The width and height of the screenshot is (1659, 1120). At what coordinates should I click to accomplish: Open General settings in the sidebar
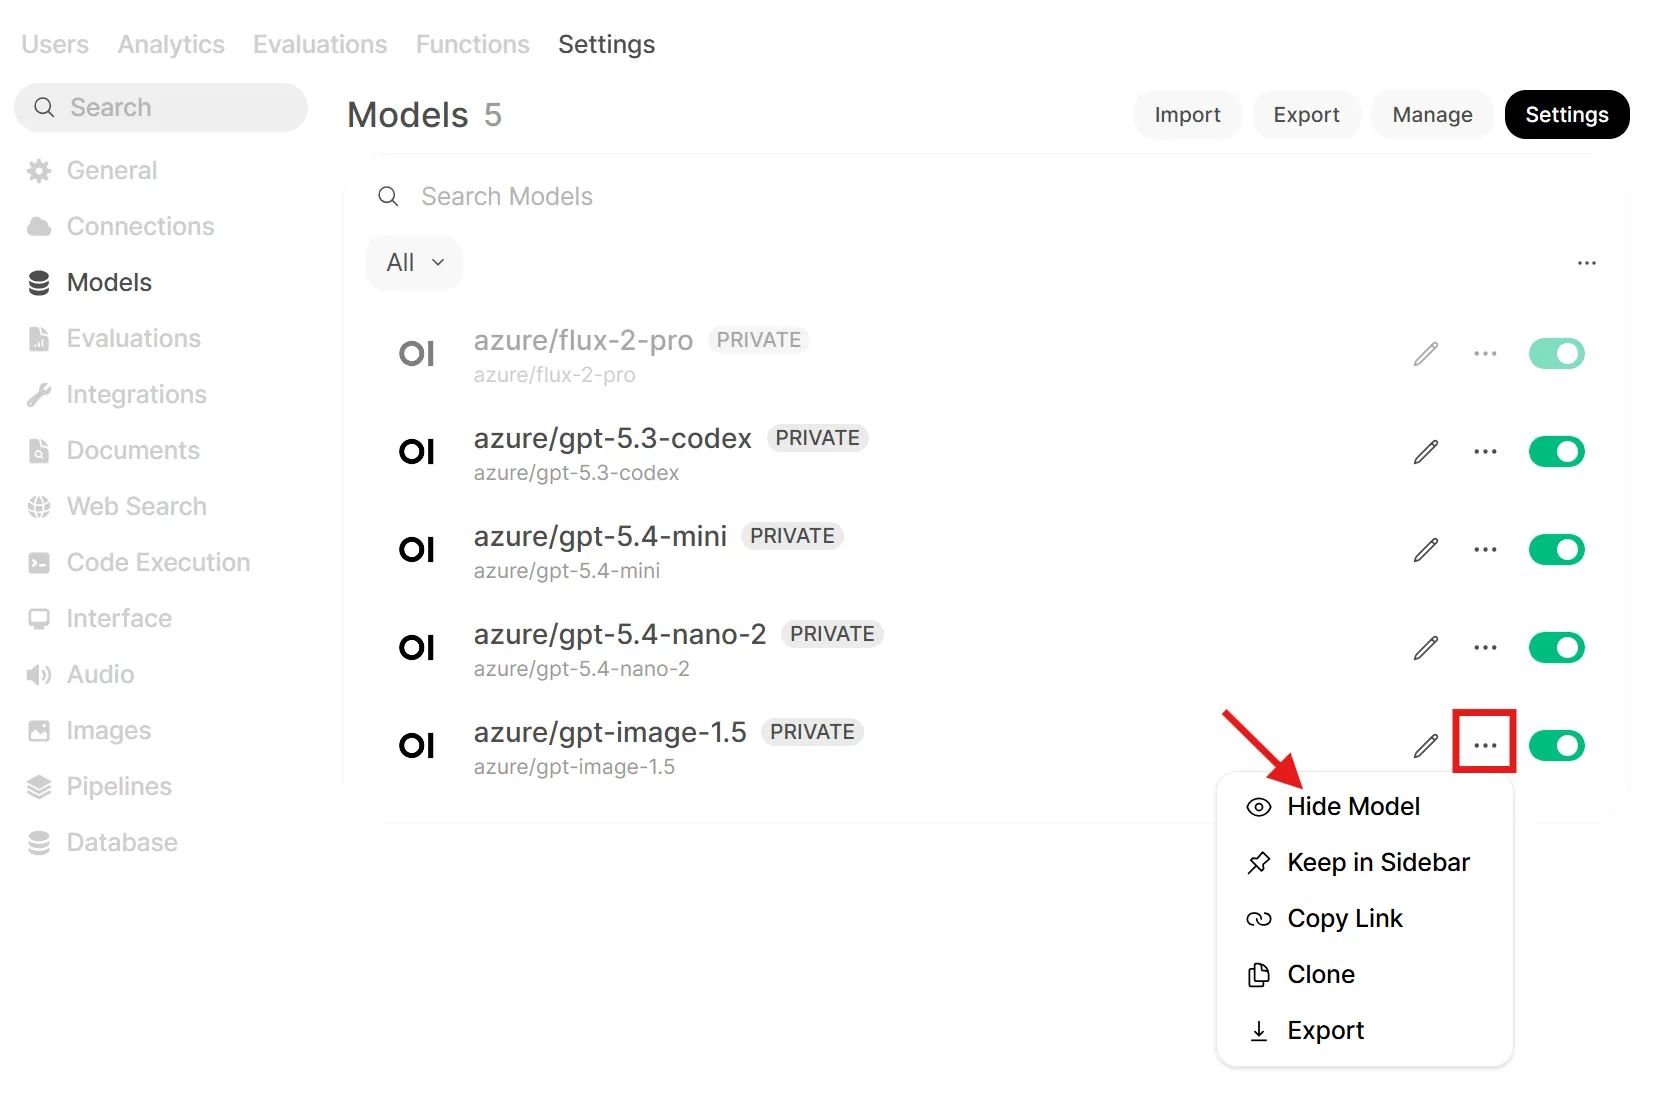112,170
